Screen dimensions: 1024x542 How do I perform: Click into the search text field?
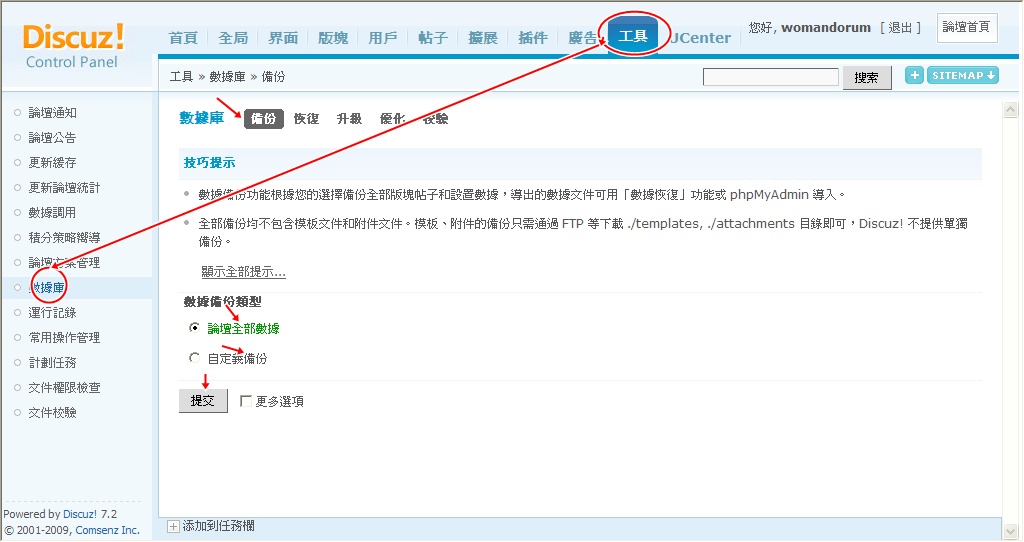tap(770, 77)
